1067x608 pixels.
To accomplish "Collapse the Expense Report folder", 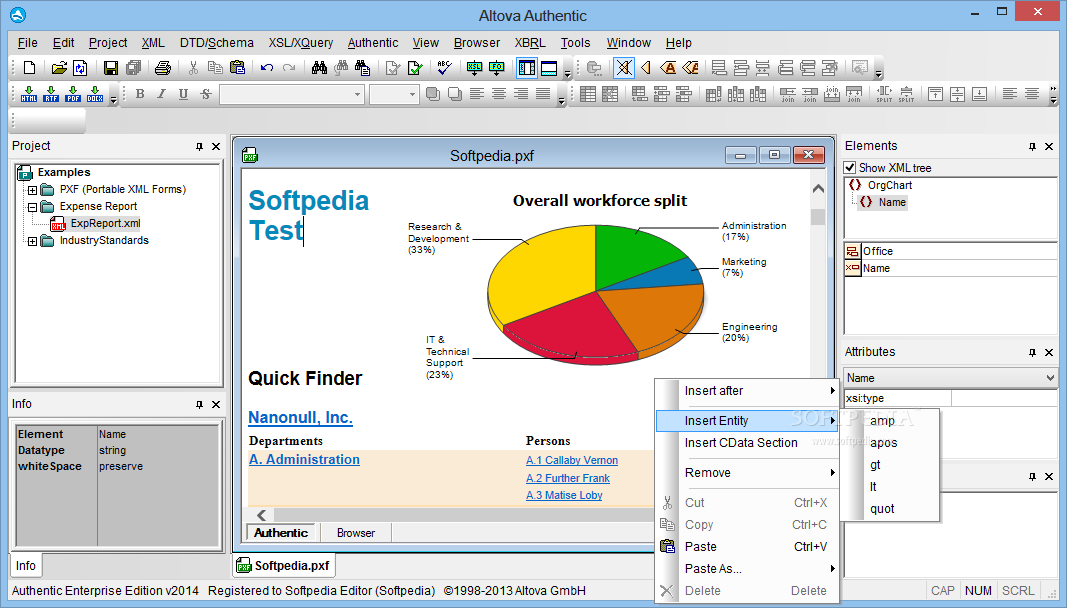I will pos(32,207).
